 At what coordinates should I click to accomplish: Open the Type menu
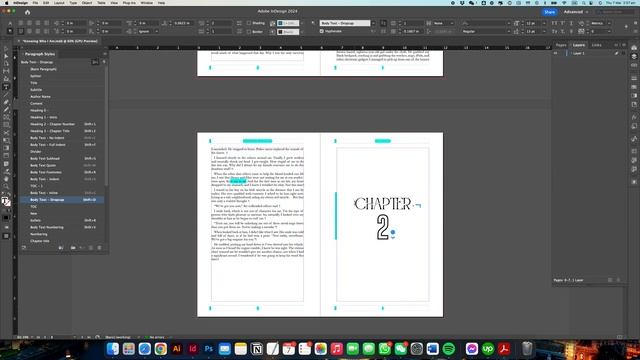pos(73,3)
